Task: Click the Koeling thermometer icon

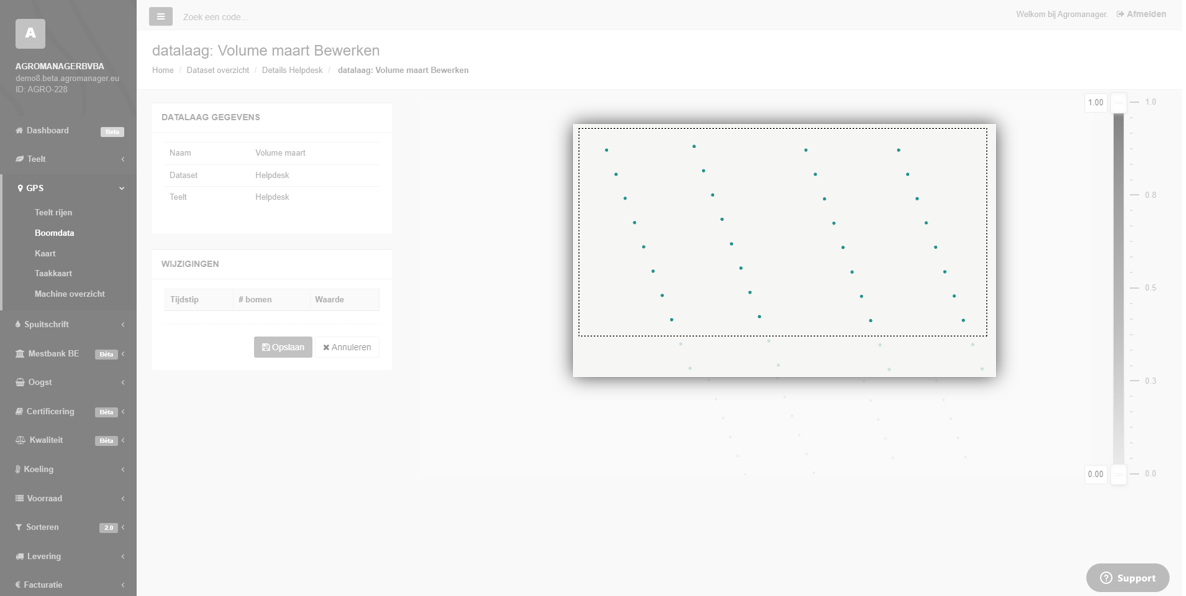Action: click(x=18, y=469)
